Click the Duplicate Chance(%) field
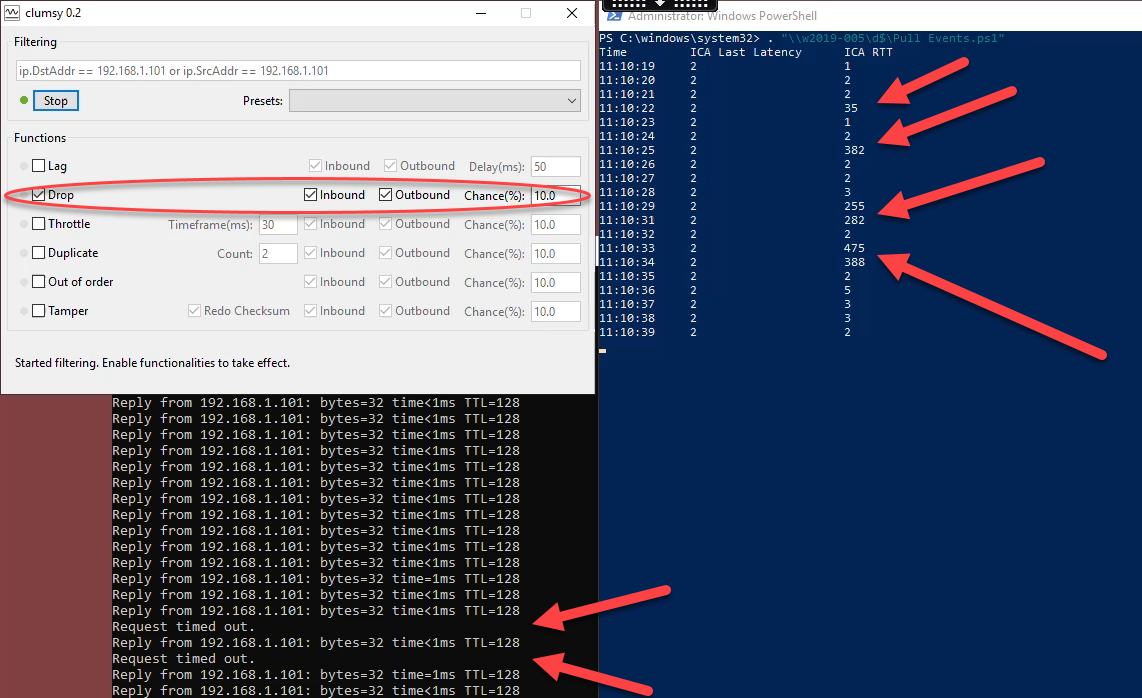Image resolution: width=1142 pixels, height=698 pixels. [556, 254]
